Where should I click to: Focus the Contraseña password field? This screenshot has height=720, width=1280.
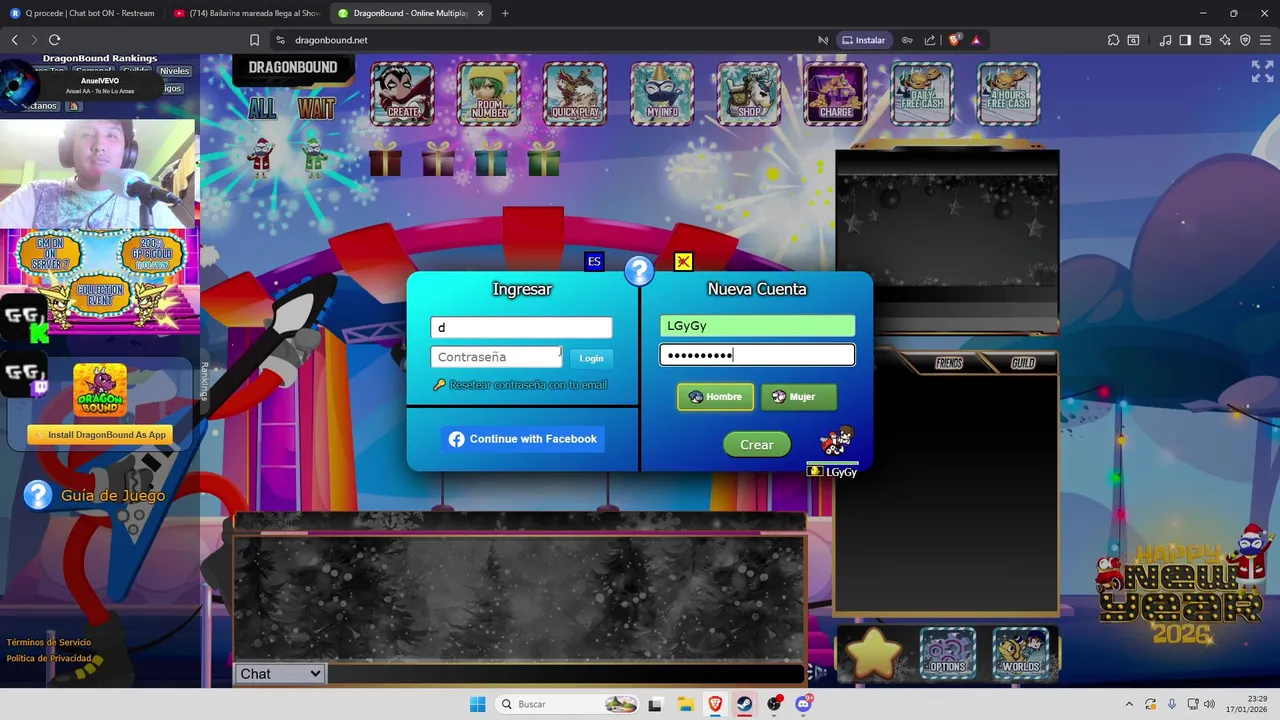[497, 357]
